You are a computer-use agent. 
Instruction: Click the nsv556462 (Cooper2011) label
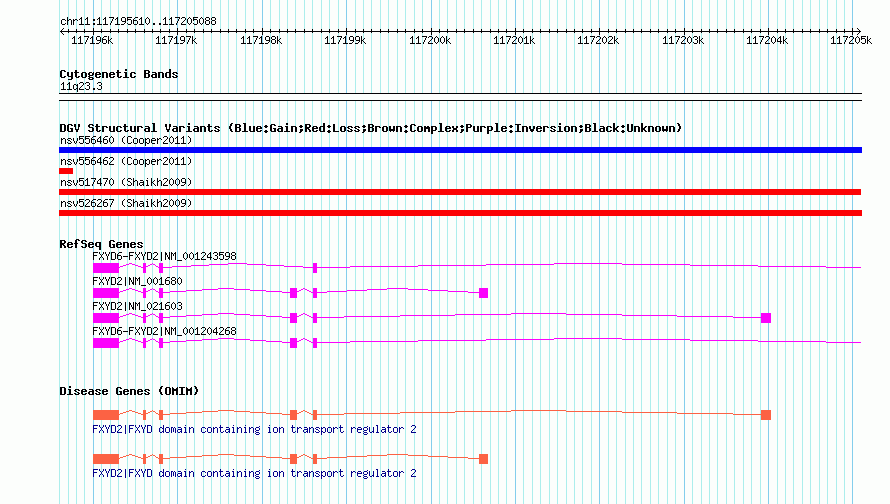coord(126,161)
